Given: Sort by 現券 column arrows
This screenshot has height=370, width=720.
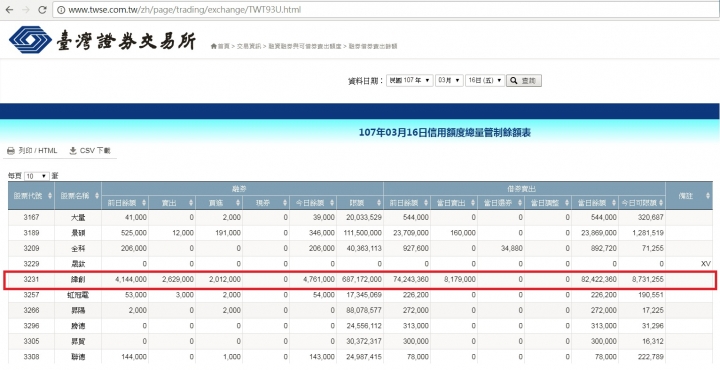Looking at the screenshot, I should [285, 203].
